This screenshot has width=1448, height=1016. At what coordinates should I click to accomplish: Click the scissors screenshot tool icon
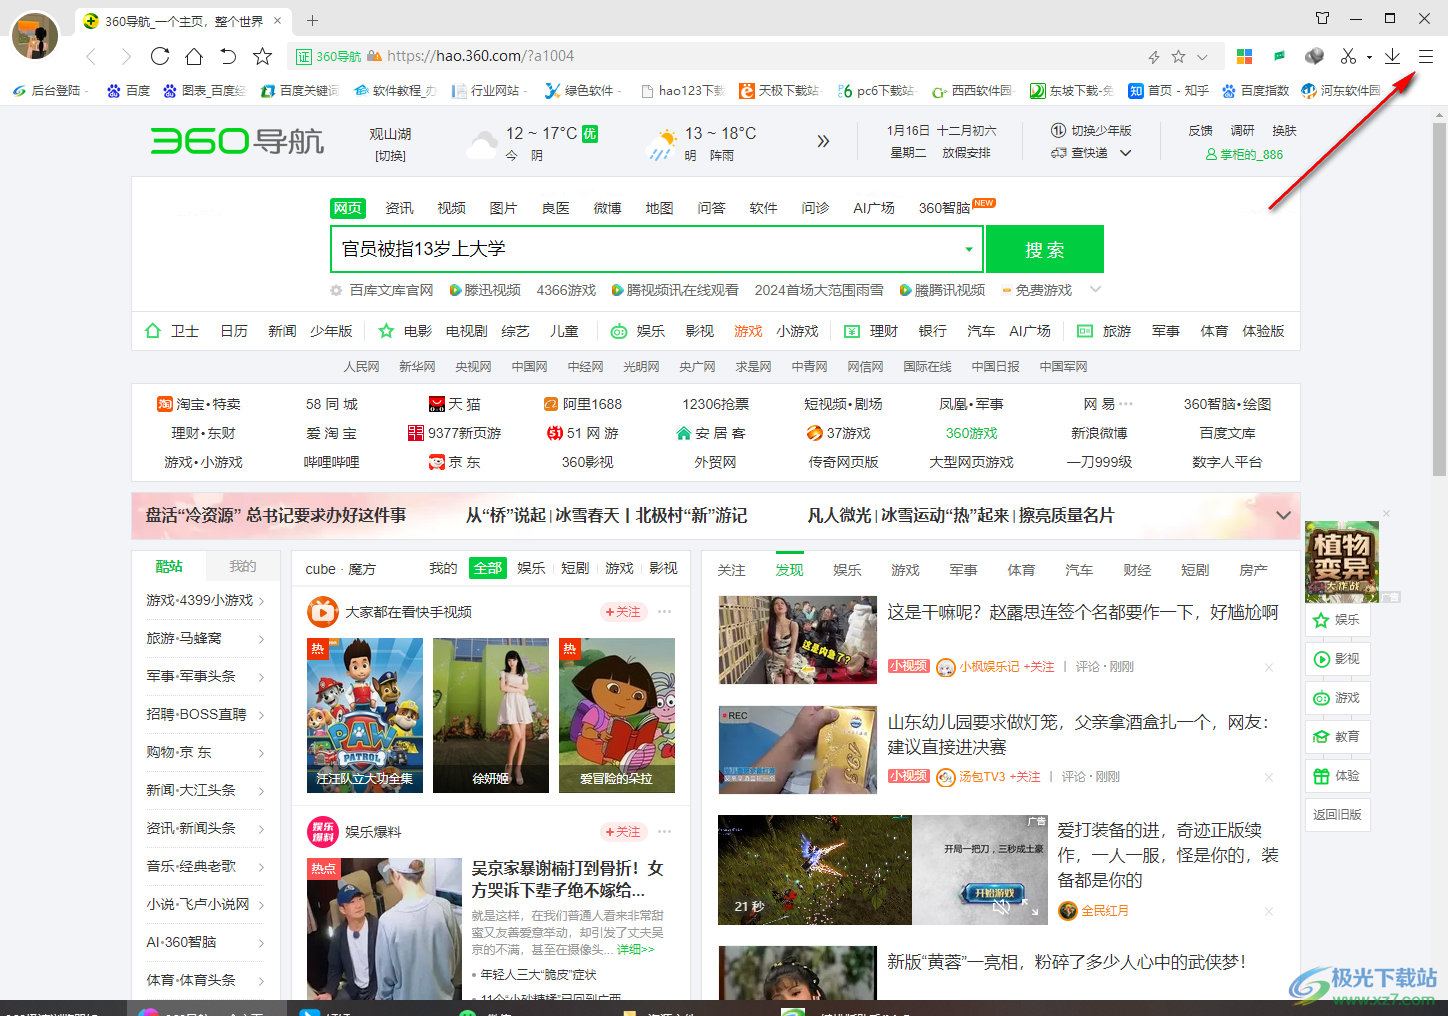(1348, 57)
